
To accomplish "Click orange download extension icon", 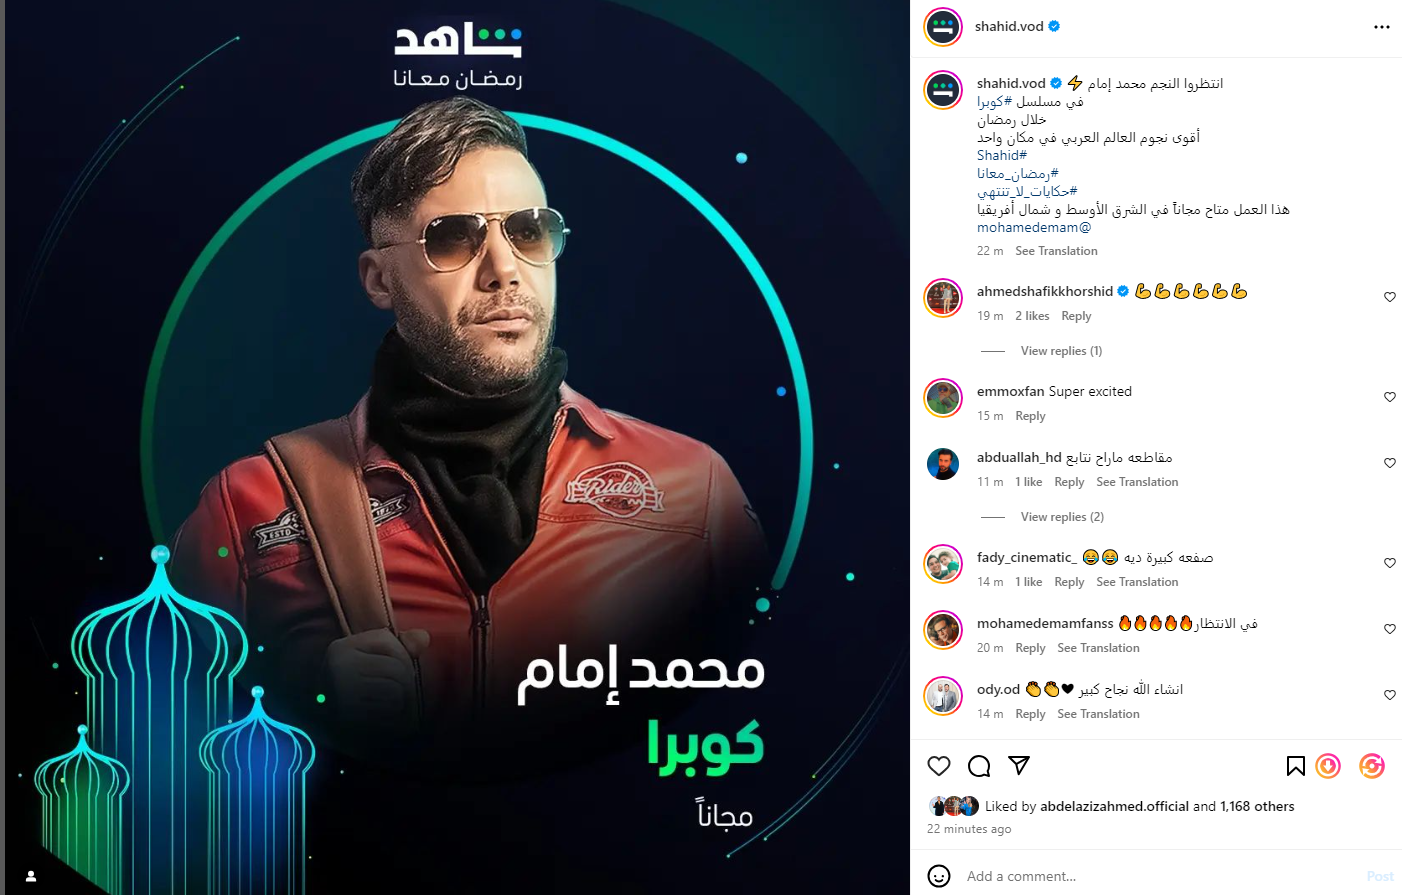I will 1328,766.
